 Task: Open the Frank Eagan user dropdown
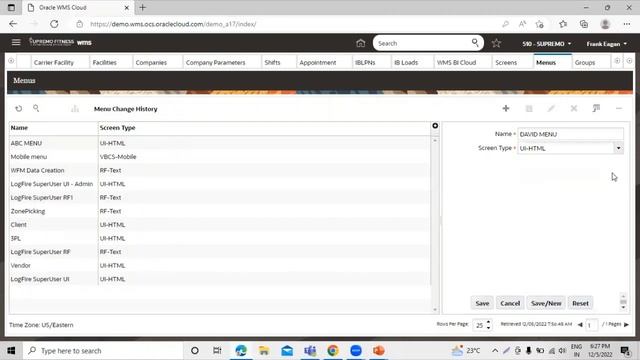tap(607, 44)
